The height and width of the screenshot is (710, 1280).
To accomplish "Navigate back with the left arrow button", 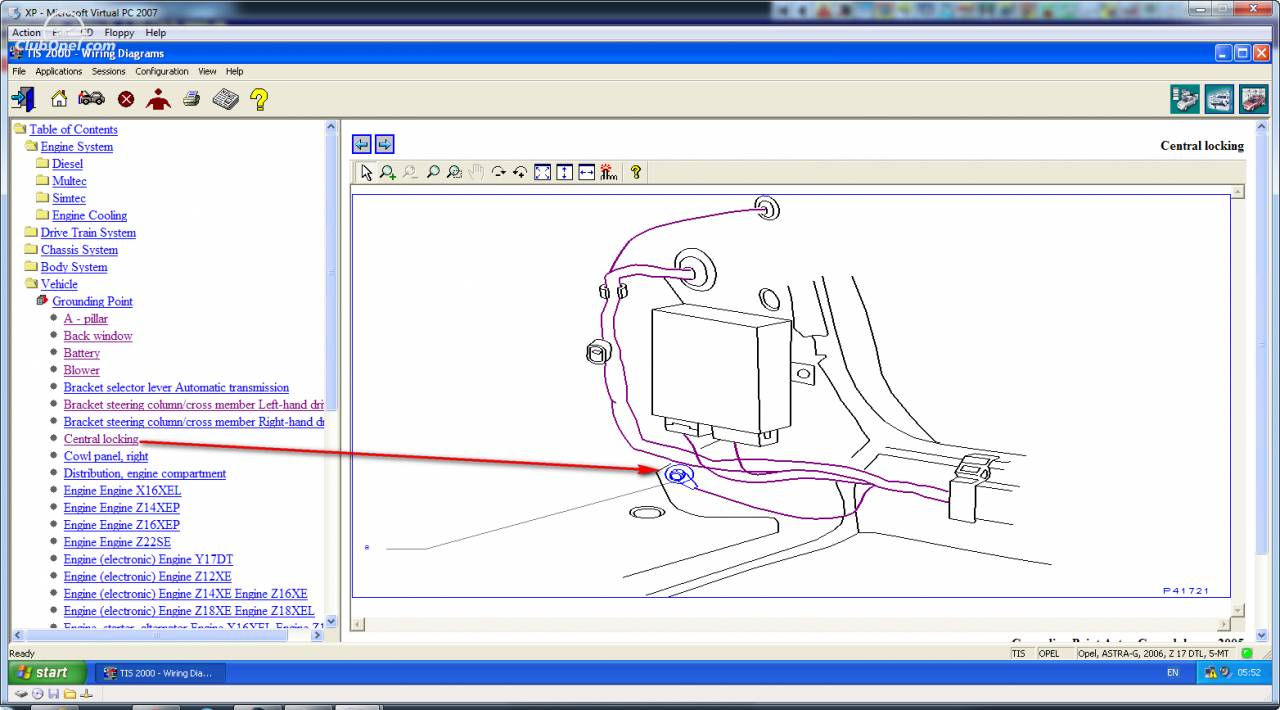I will (362, 144).
